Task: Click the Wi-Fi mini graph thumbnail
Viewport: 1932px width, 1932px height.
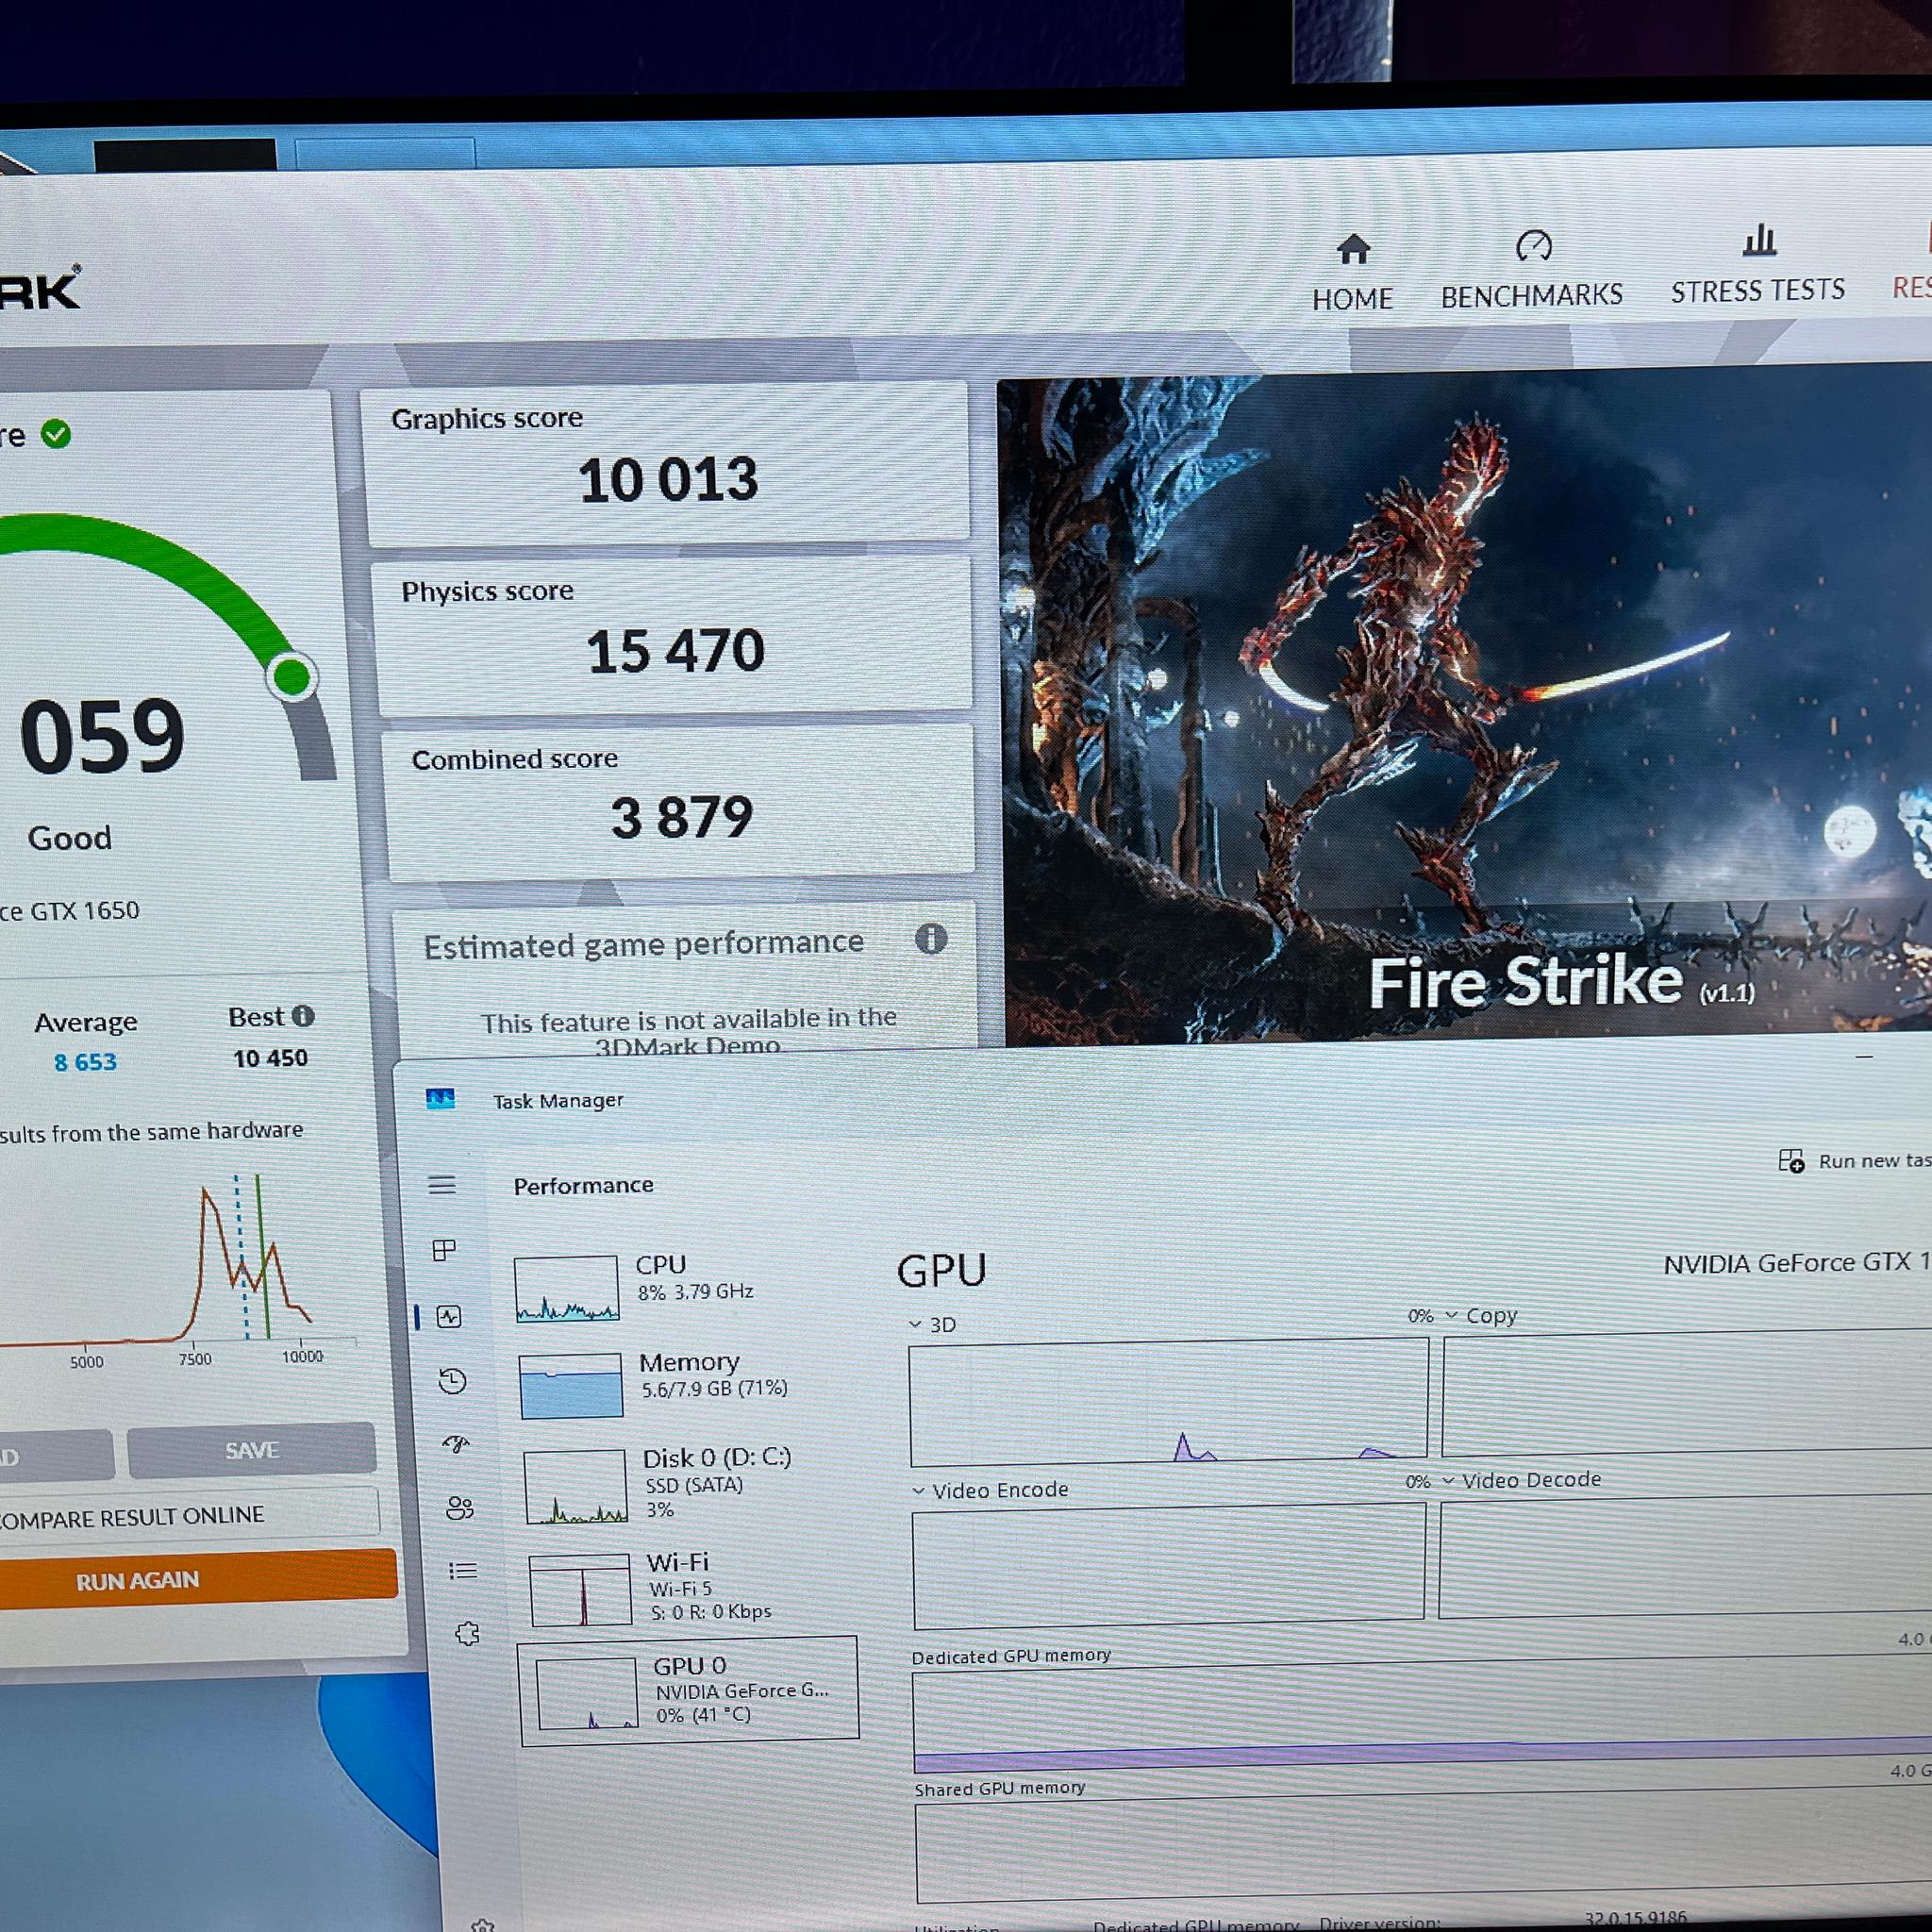Action: [x=580, y=1590]
